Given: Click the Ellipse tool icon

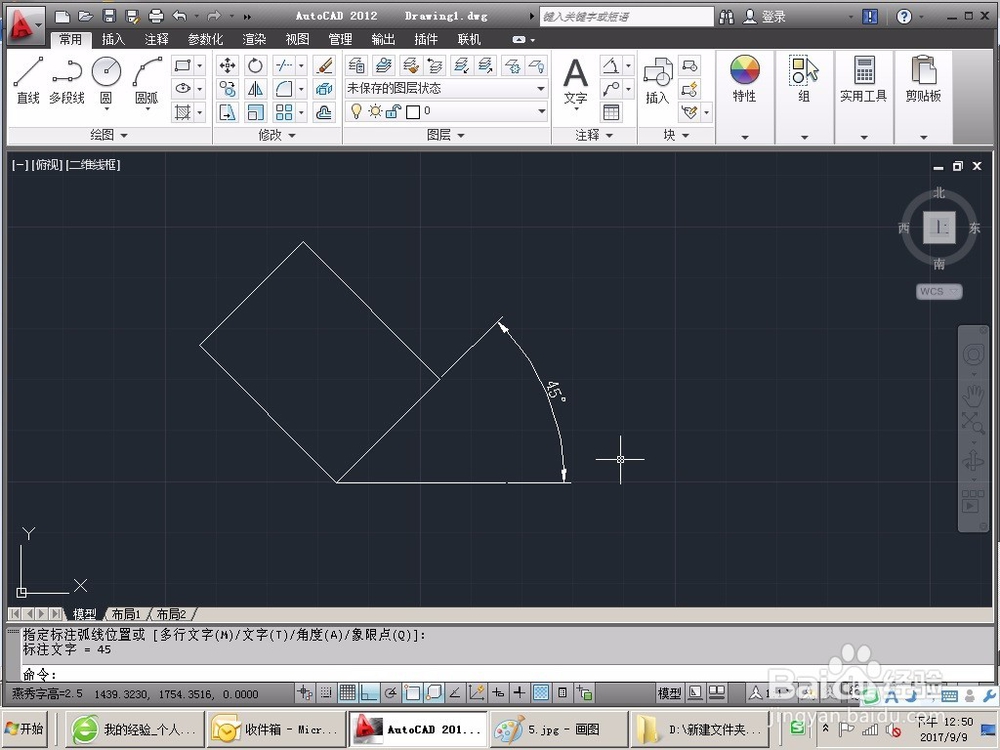Looking at the screenshot, I should coord(183,89).
